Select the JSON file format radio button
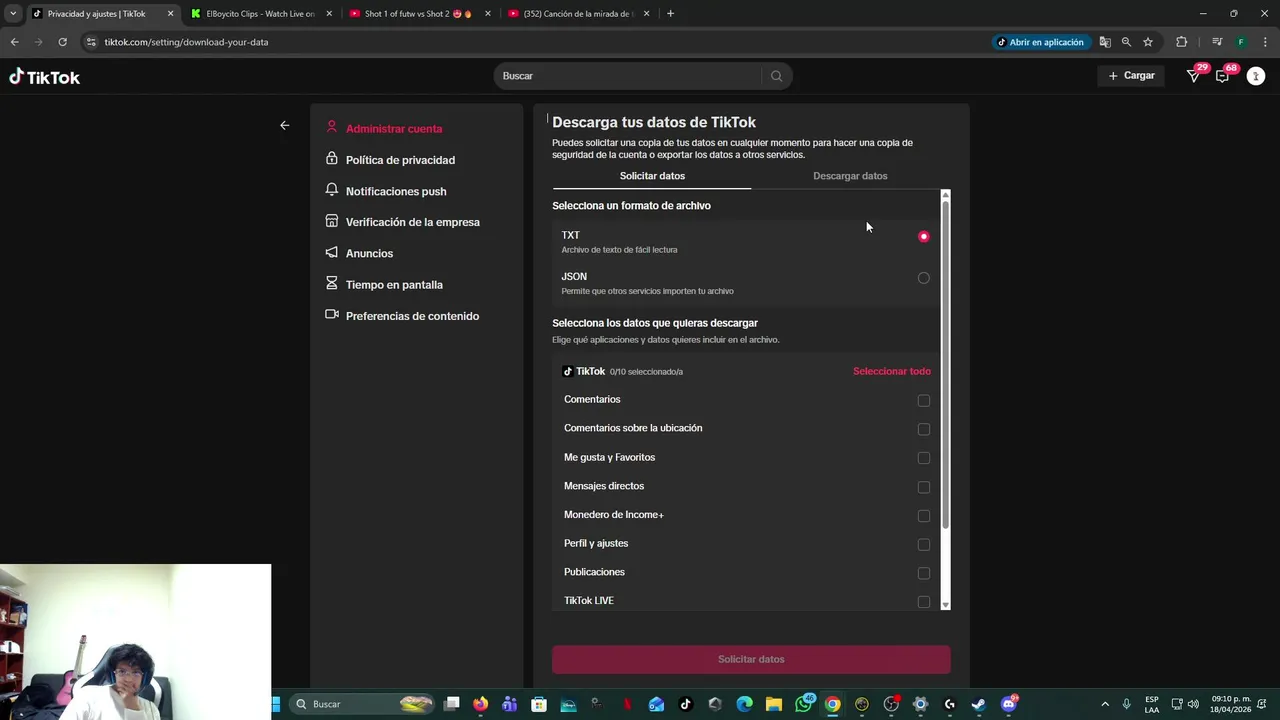This screenshot has width=1280, height=720. pos(923,278)
